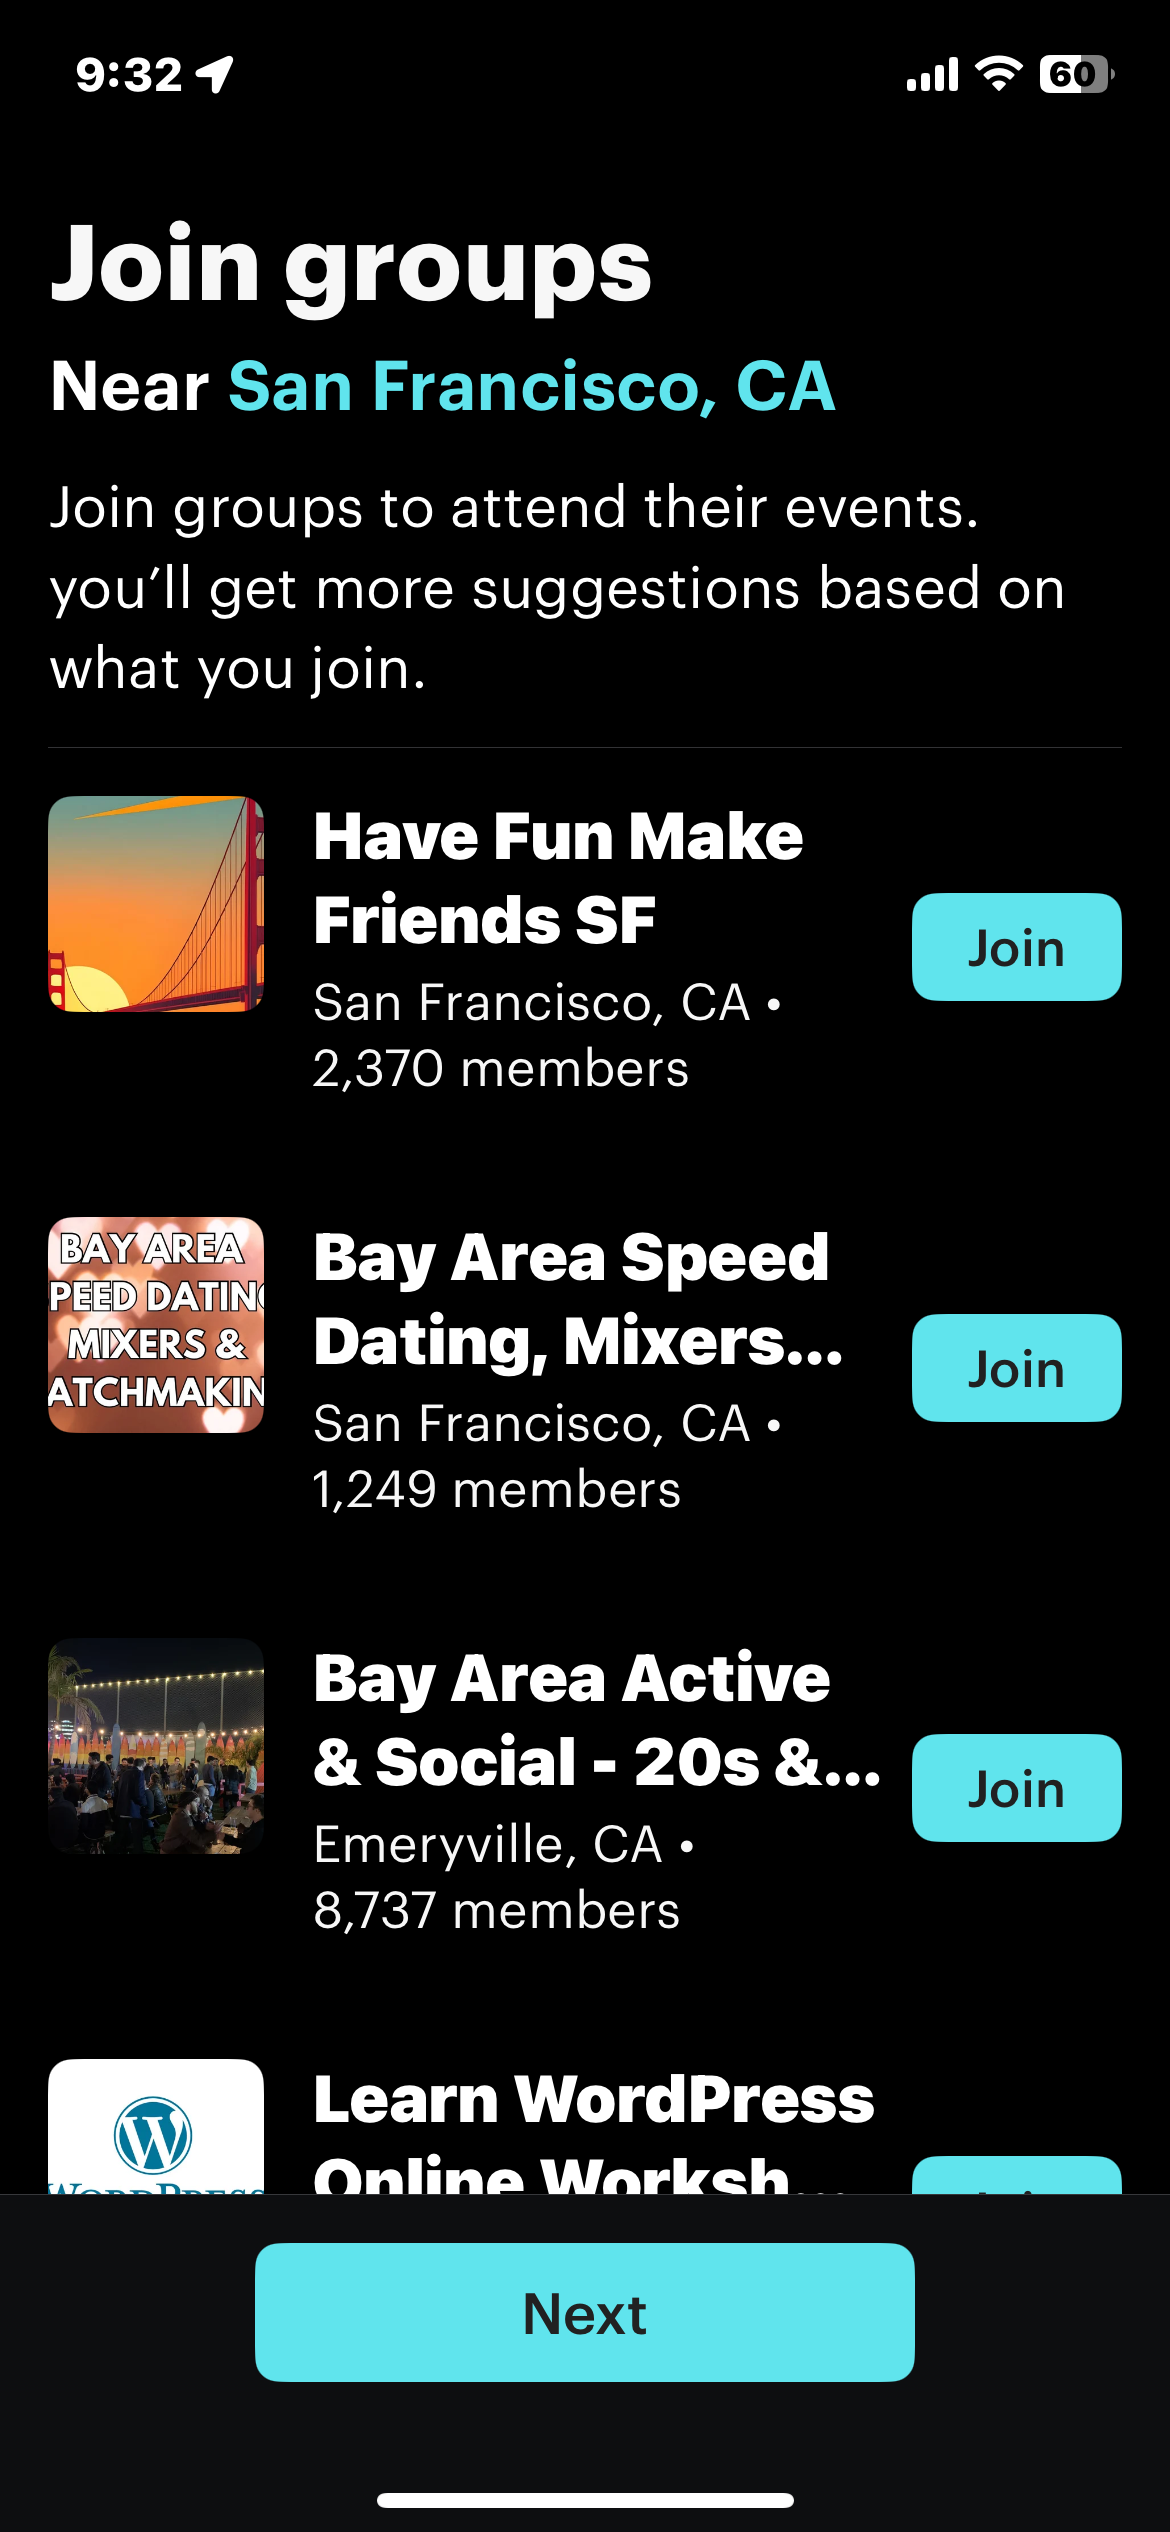Tap the Wi-Fi icon in status bar

[998, 74]
